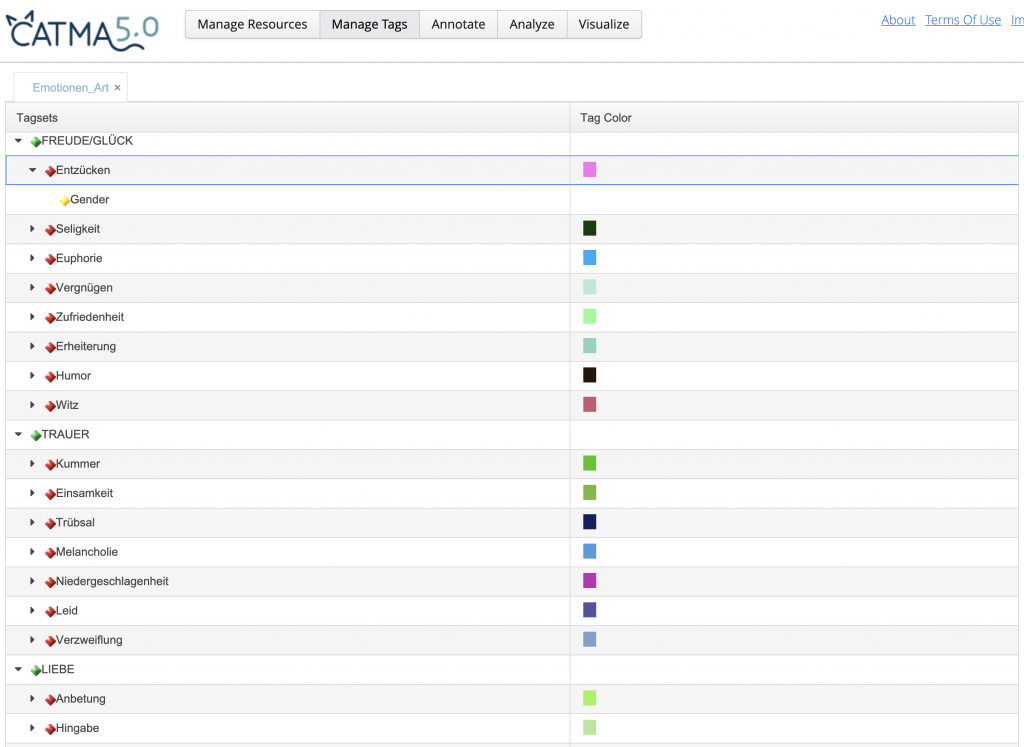
Task: Click the green tagset icon beside TRAUER
Action: (36, 436)
